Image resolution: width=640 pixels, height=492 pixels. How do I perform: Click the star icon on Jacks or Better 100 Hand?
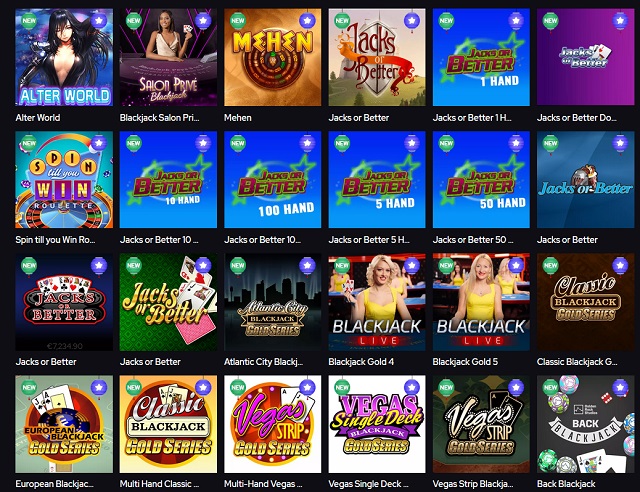pyautogui.click(x=307, y=143)
